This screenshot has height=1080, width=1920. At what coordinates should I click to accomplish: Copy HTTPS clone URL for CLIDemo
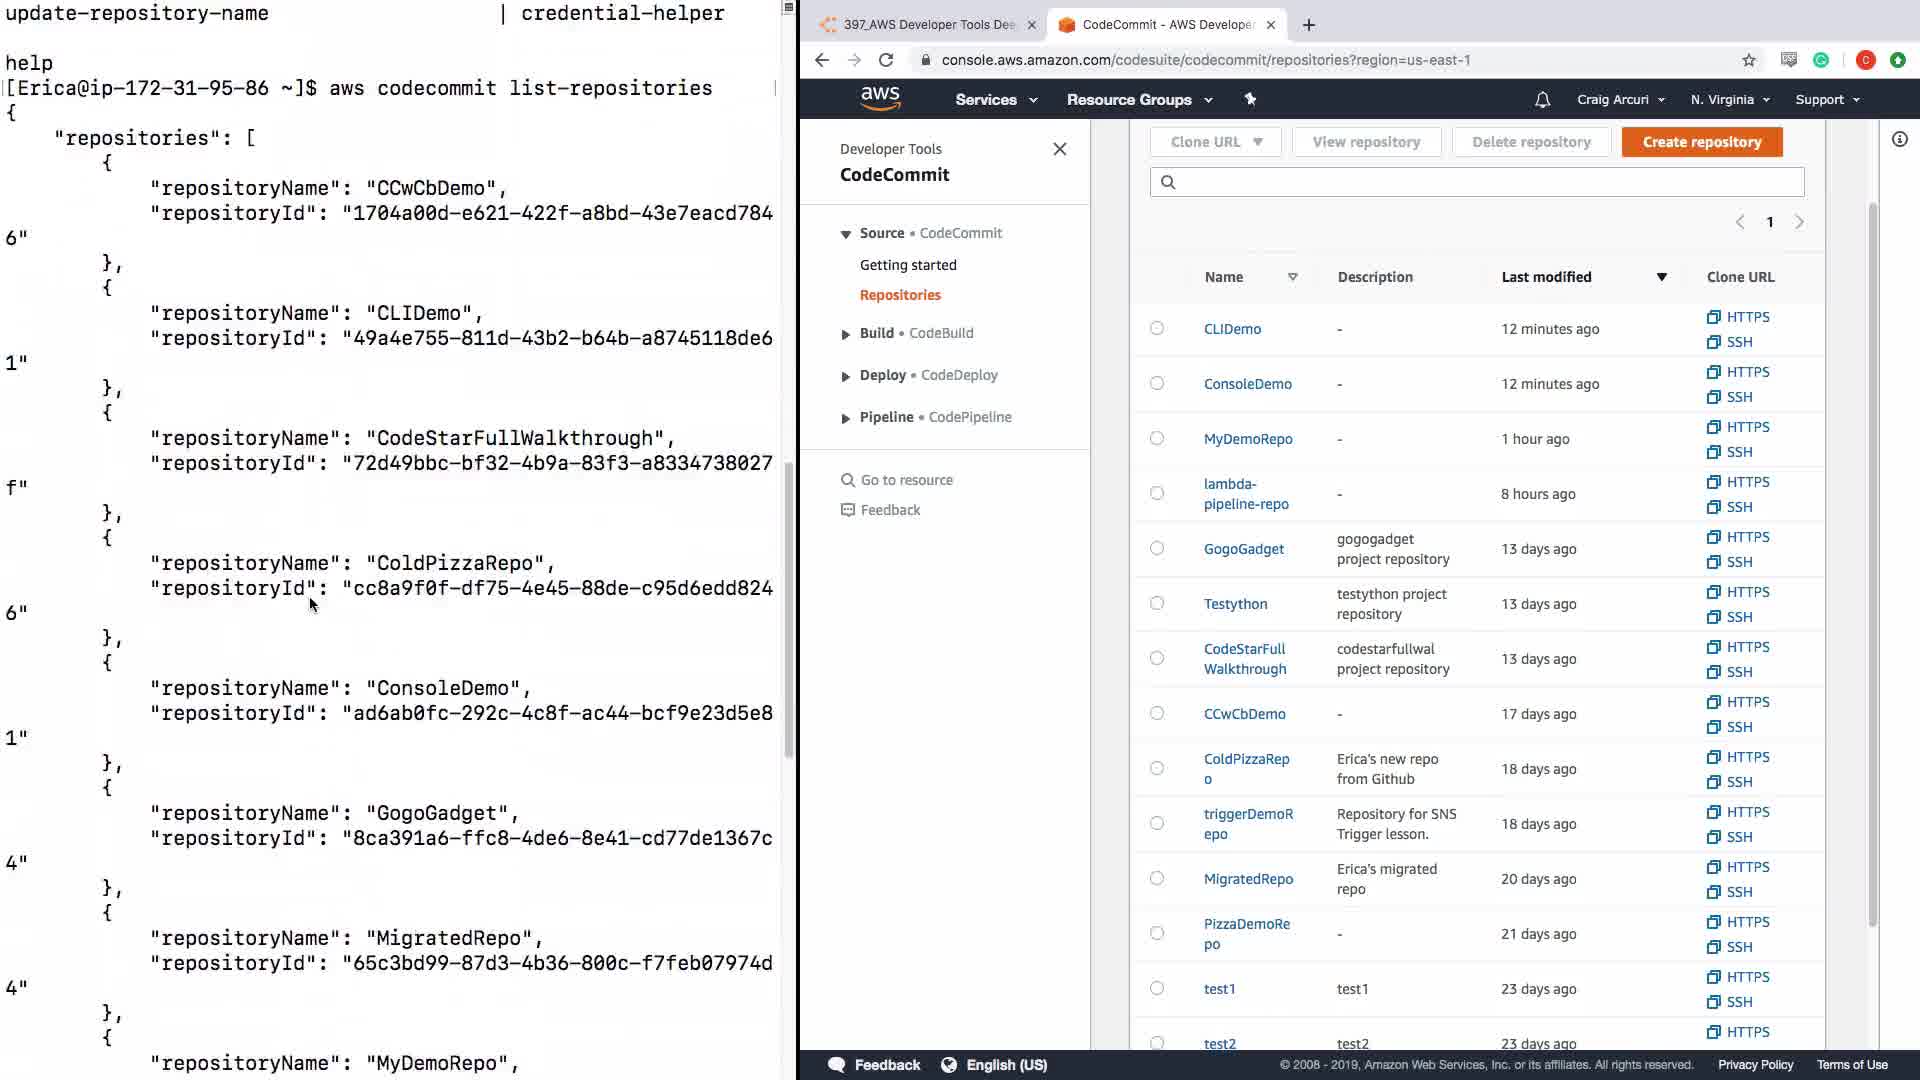pos(1738,317)
